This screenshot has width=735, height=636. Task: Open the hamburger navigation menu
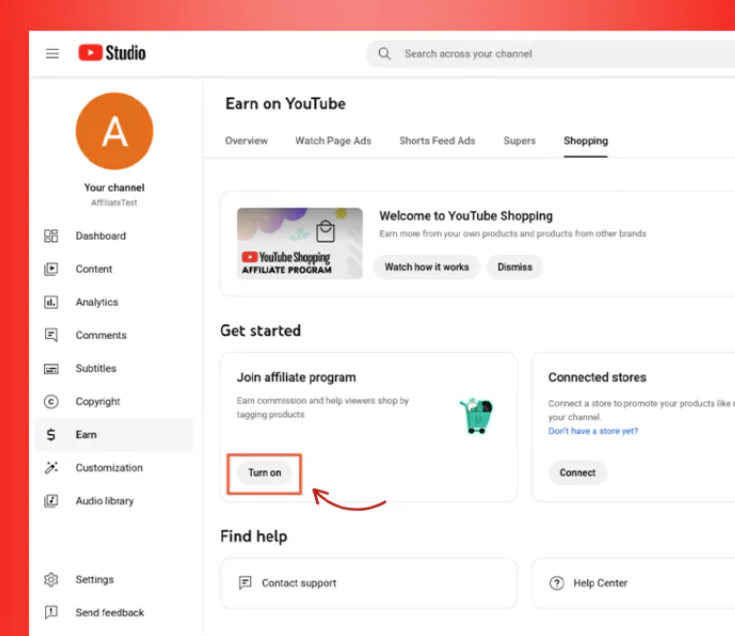coord(52,53)
